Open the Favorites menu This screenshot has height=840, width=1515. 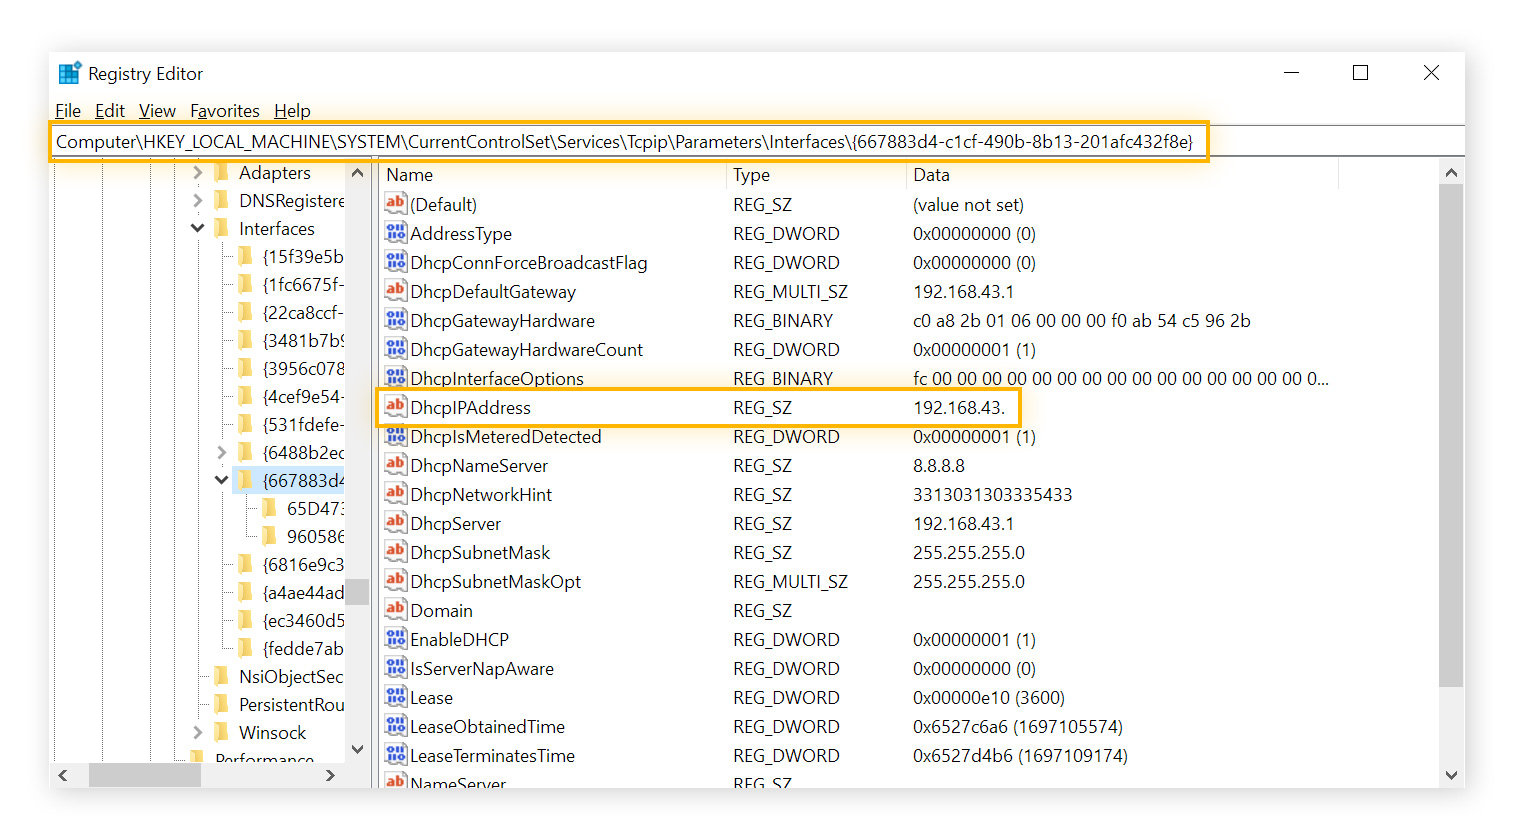(x=225, y=110)
